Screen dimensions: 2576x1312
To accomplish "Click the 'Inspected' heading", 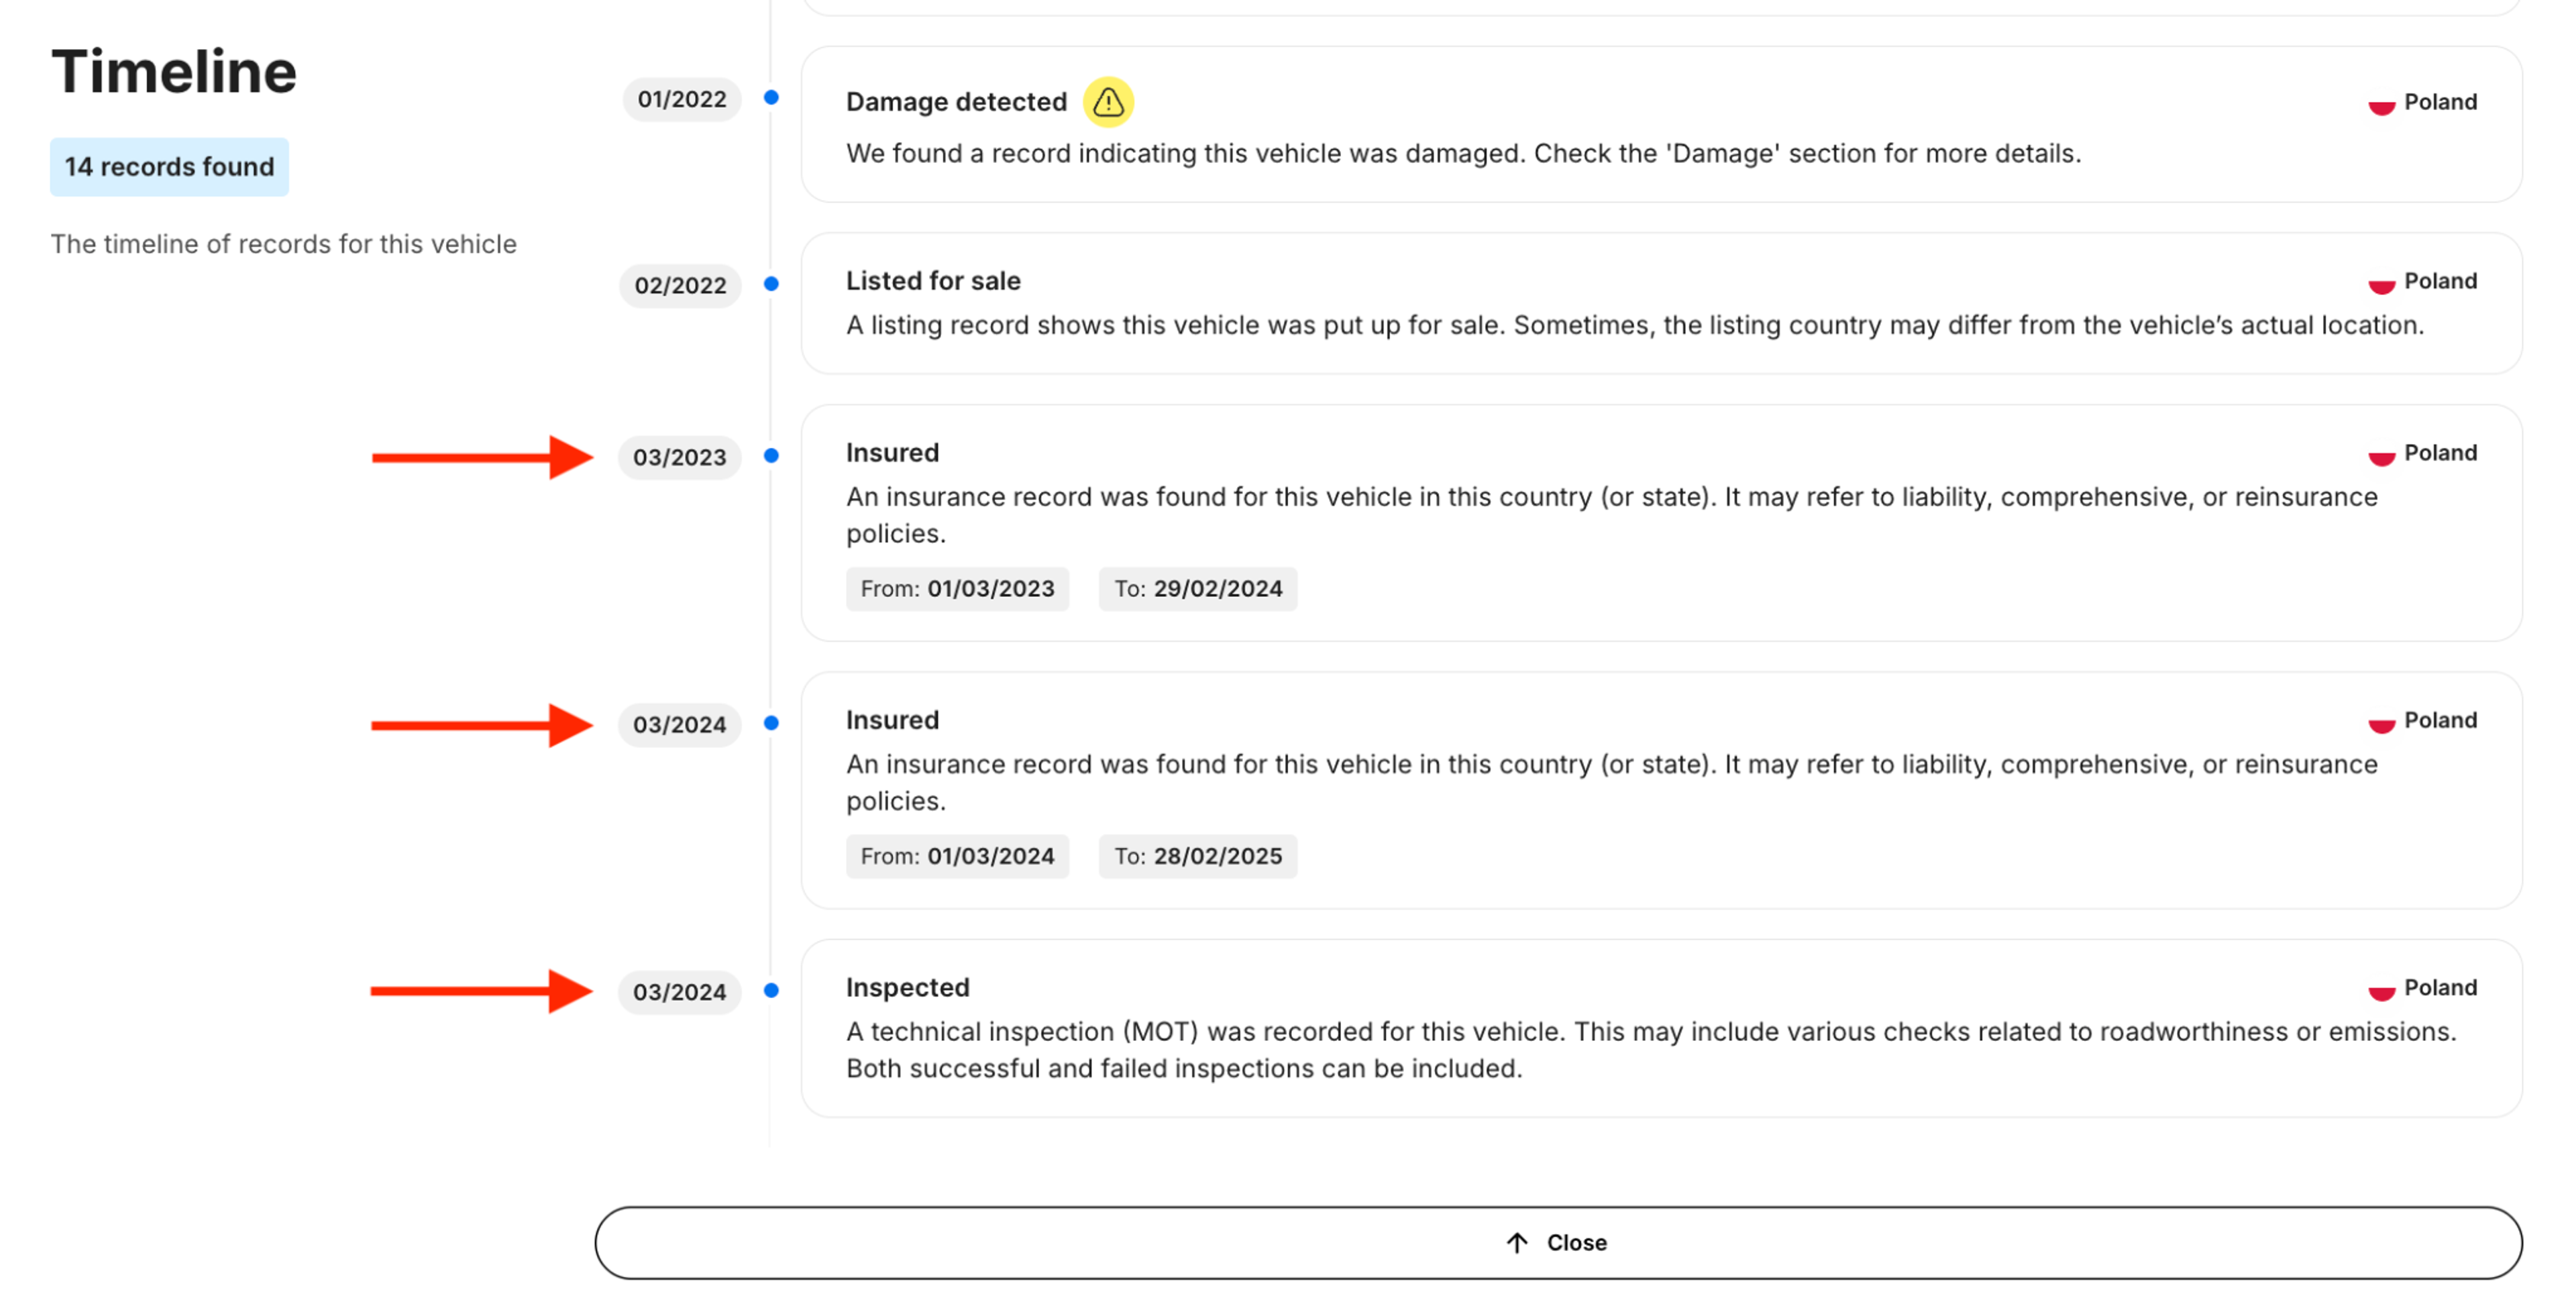I will point(908,987).
